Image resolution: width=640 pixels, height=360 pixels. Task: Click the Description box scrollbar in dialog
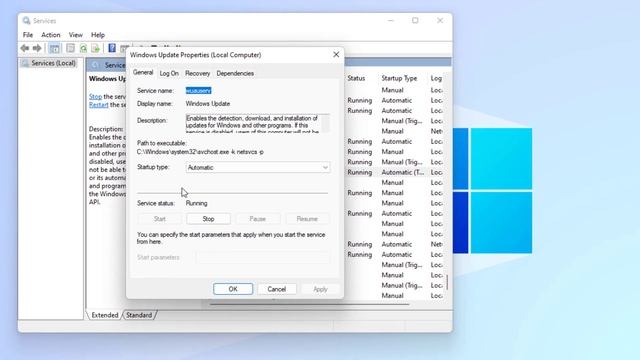[325, 123]
